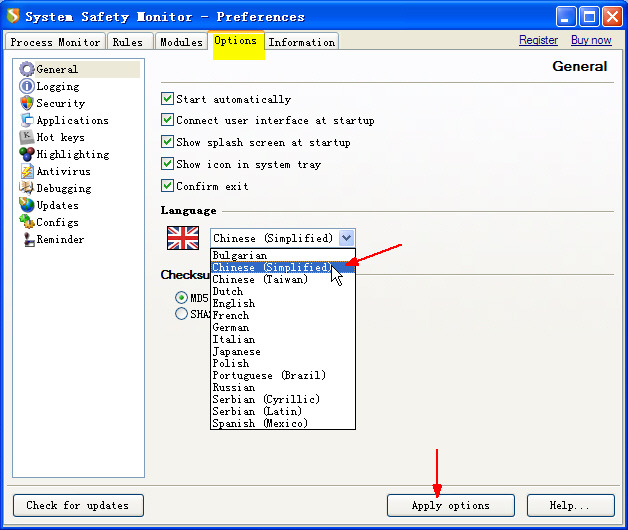Select Japanese from language list

coord(283,351)
